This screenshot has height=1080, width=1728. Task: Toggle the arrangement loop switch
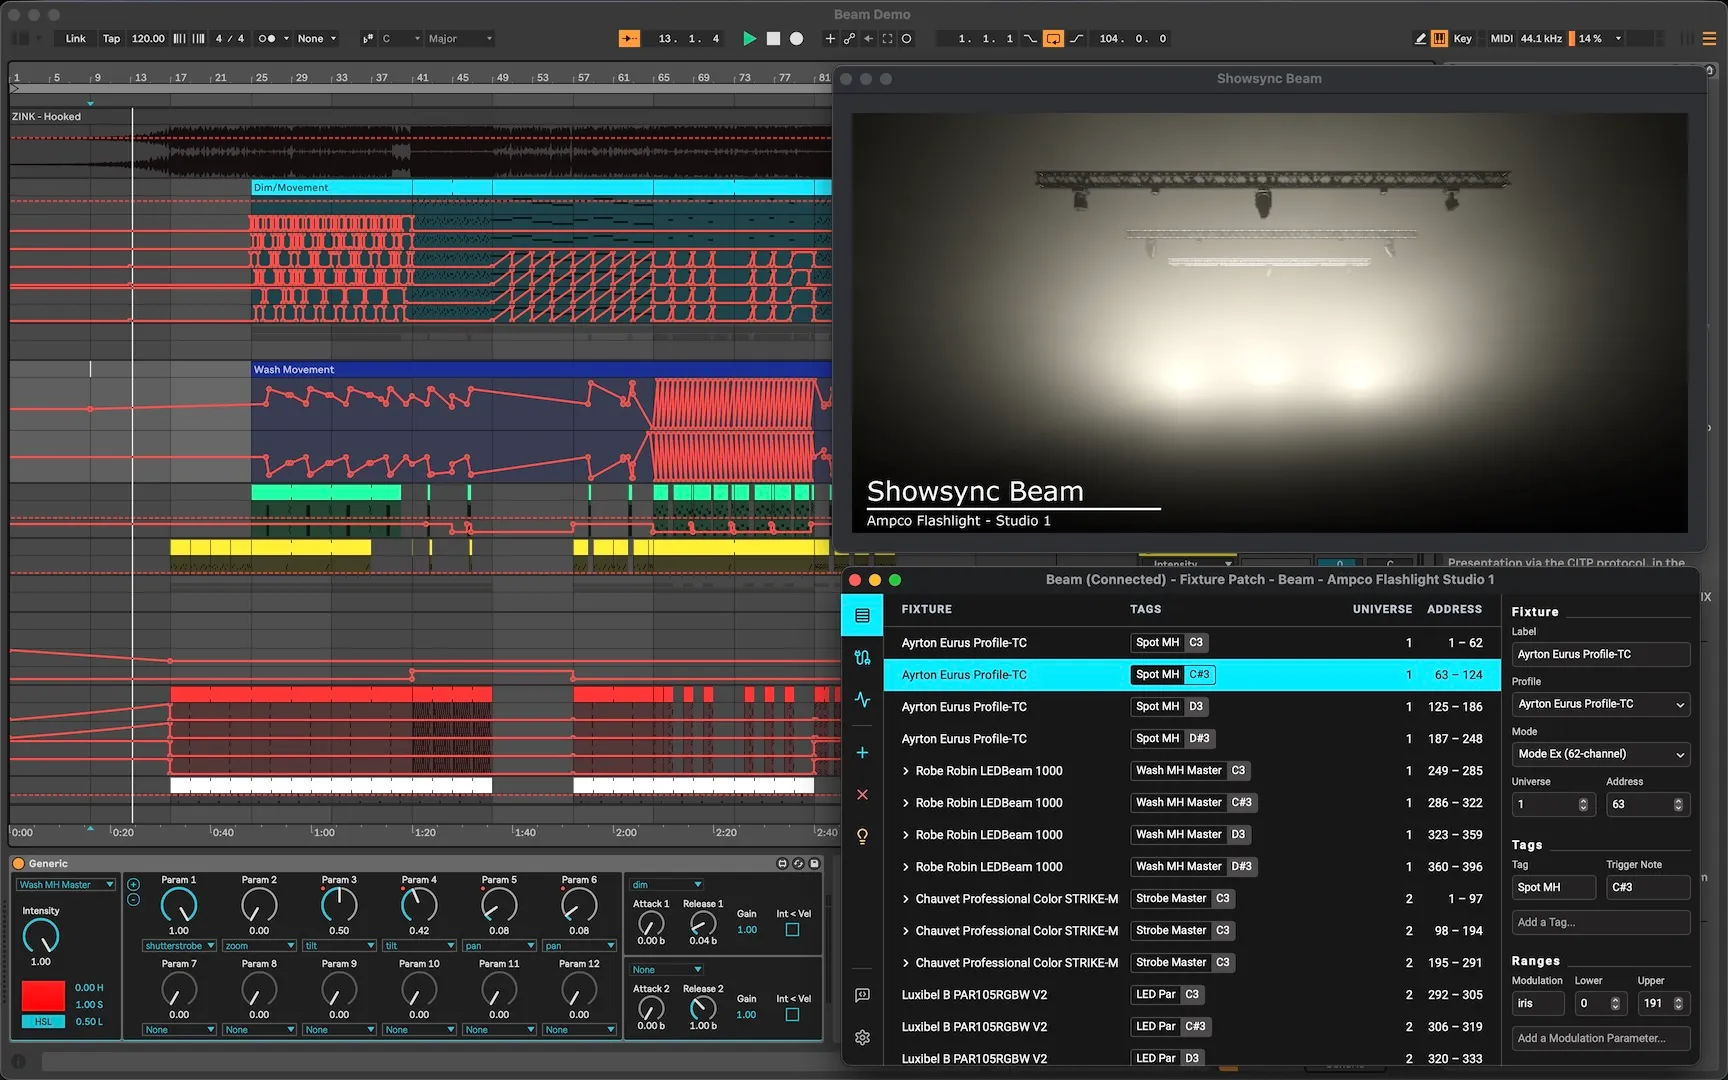click(x=1052, y=38)
